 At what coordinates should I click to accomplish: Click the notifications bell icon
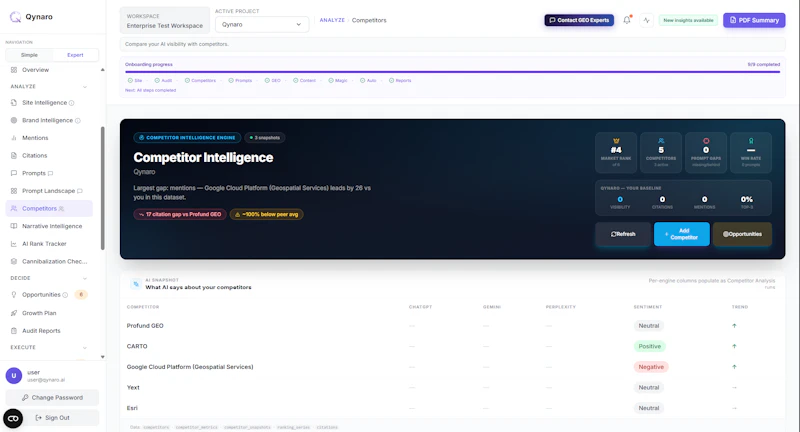tap(627, 20)
